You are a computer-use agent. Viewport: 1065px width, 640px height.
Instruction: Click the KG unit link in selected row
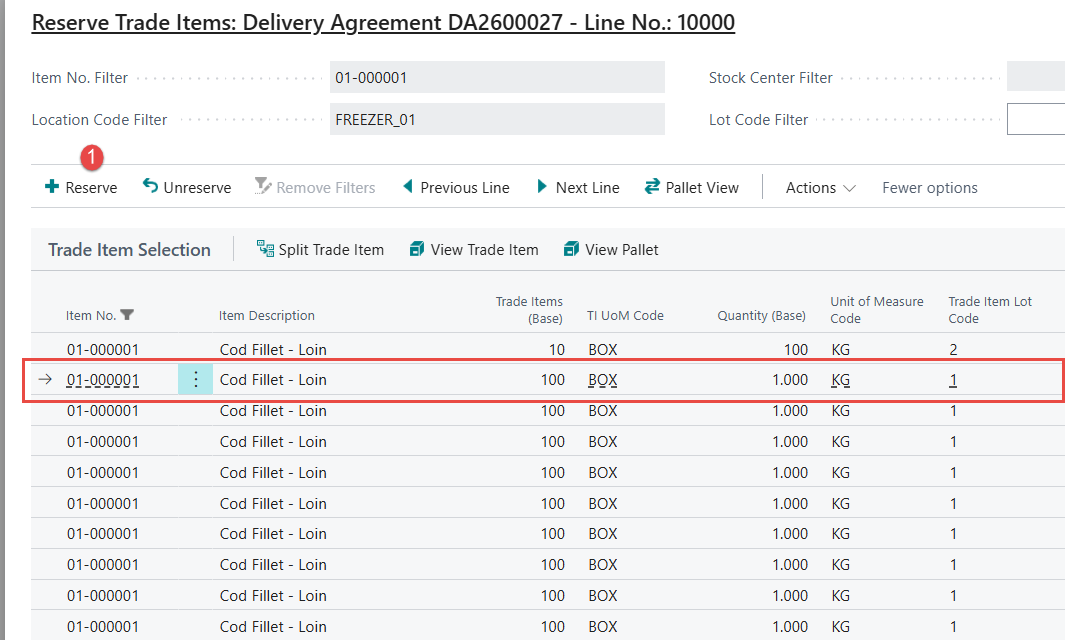(x=841, y=380)
